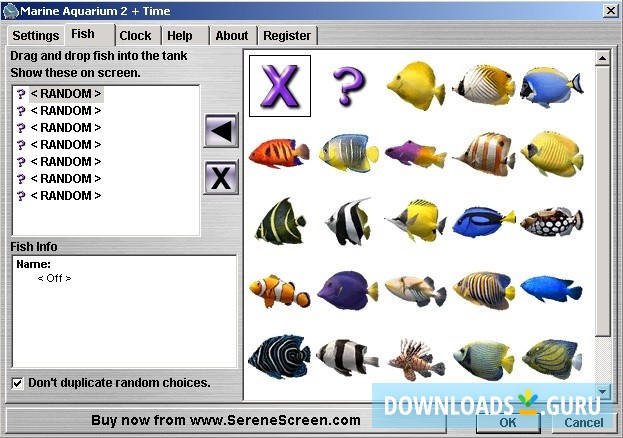Select the dark French angelfish with yellow bands

coord(280,221)
